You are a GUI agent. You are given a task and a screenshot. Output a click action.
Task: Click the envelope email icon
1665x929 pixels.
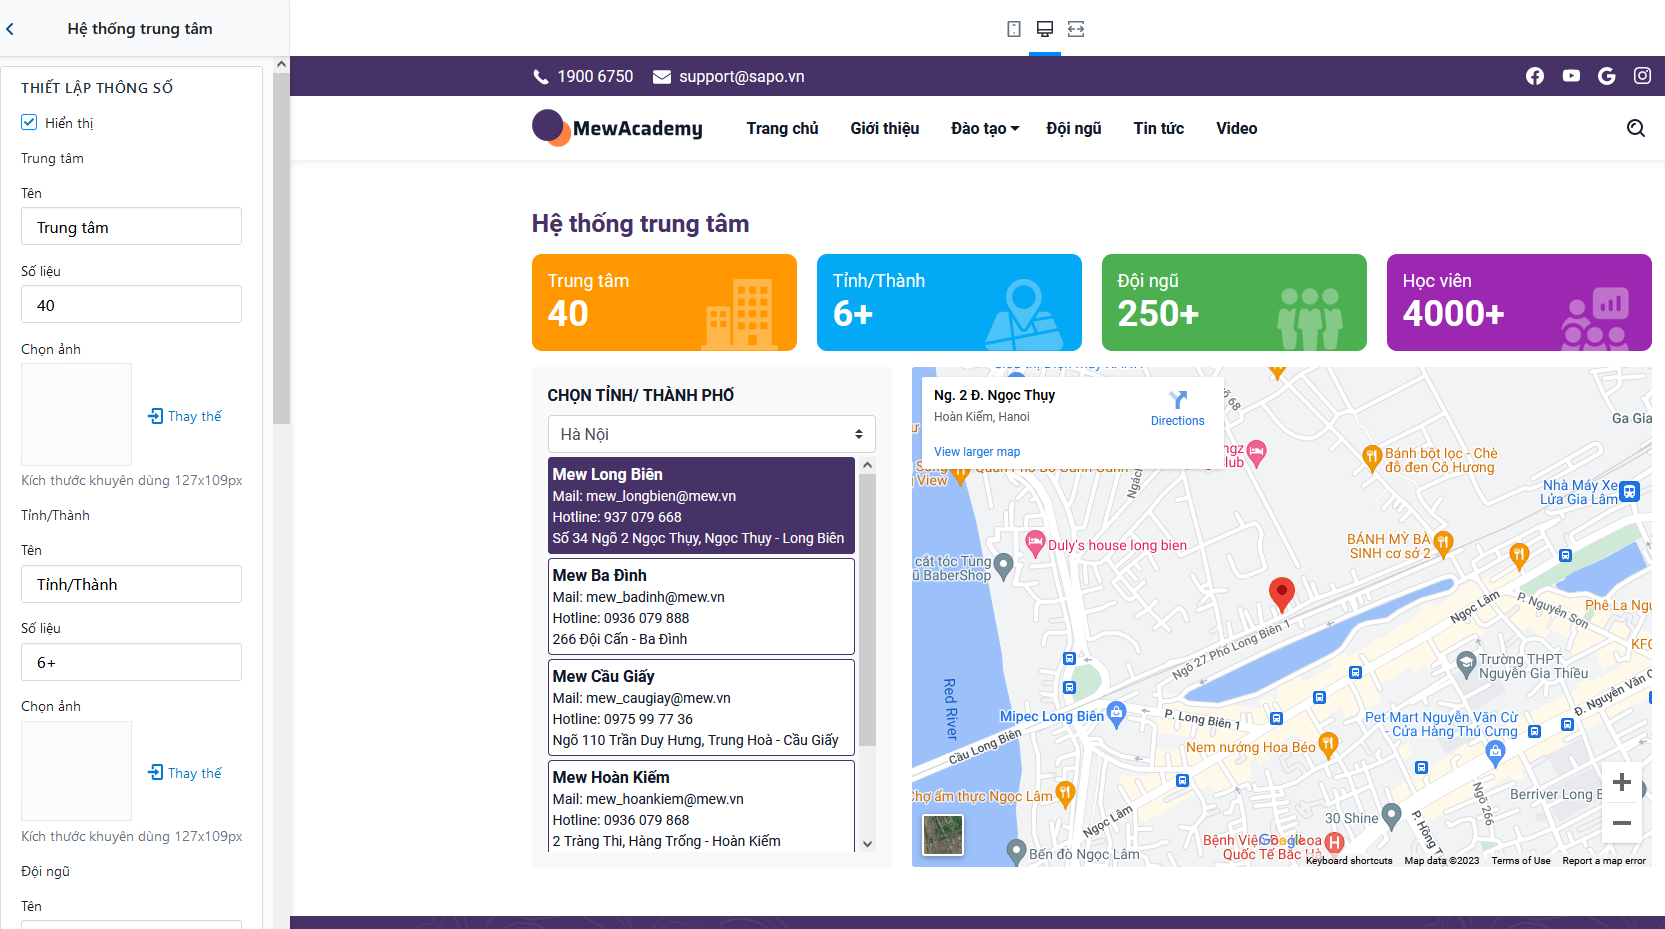pos(662,77)
